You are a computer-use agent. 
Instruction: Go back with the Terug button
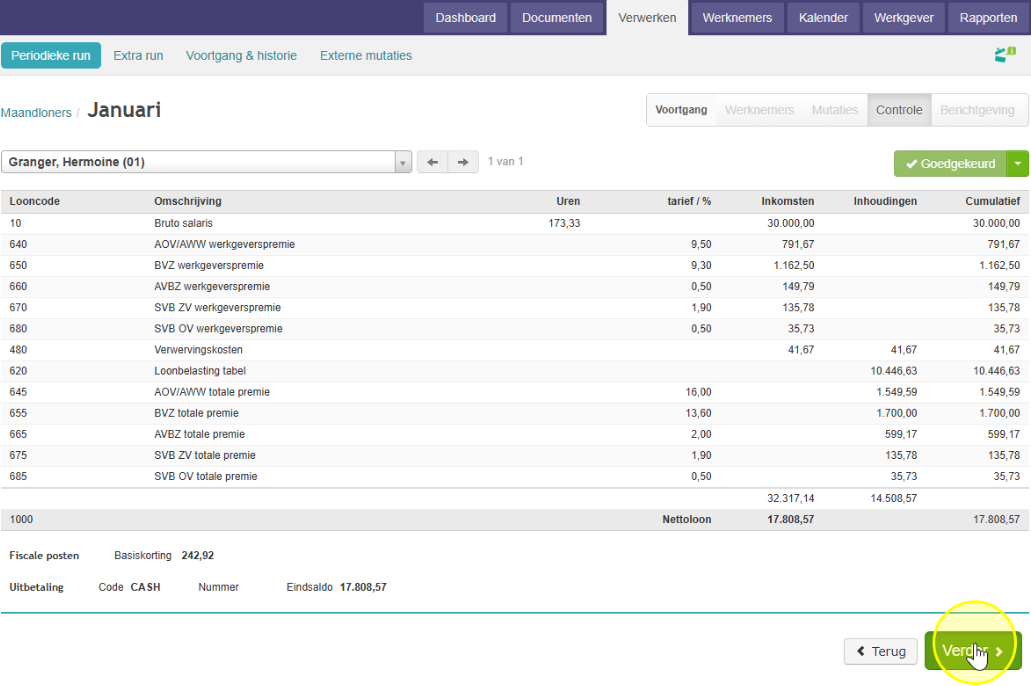coord(880,651)
